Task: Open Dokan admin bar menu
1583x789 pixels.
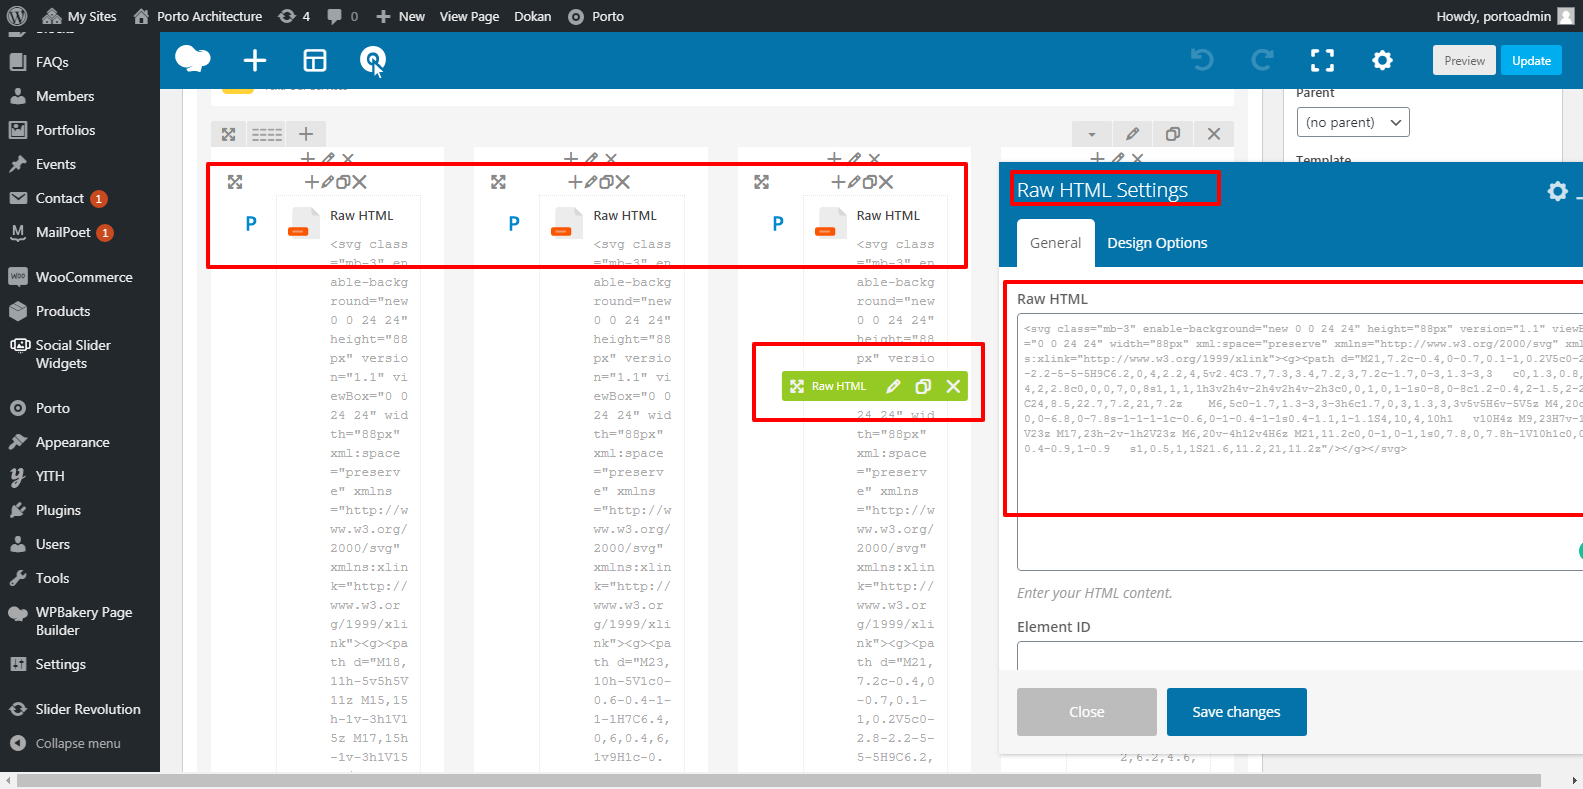Action: [x=532, y=16]
